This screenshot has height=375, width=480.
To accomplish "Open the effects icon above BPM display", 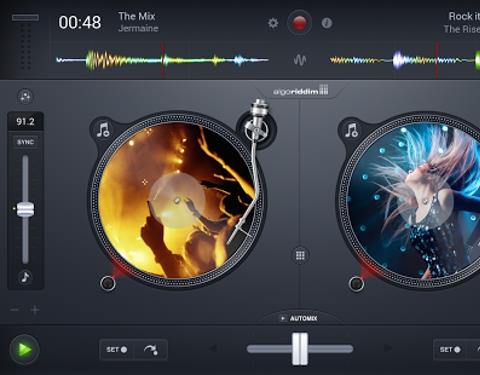I will (25, 97).
